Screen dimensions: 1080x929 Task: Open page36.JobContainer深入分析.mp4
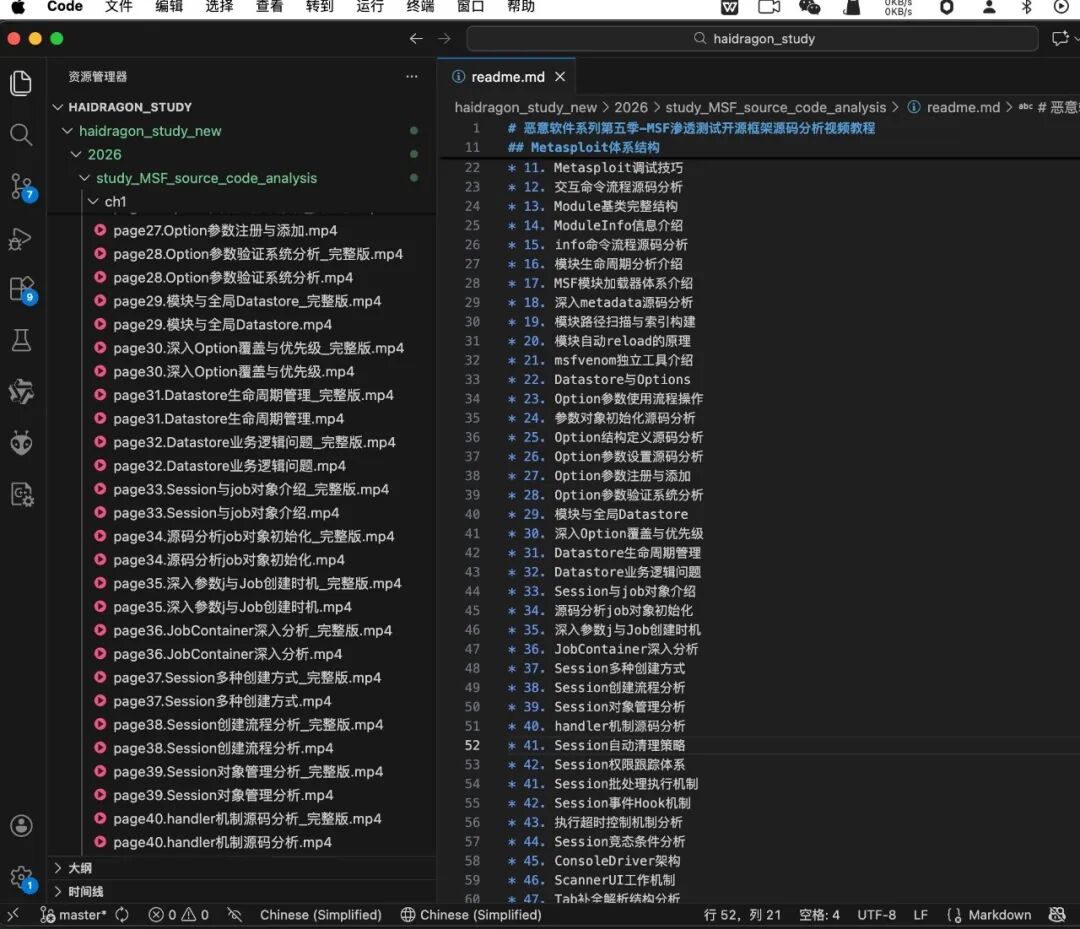pyautogui.click(x=228, y=654)
